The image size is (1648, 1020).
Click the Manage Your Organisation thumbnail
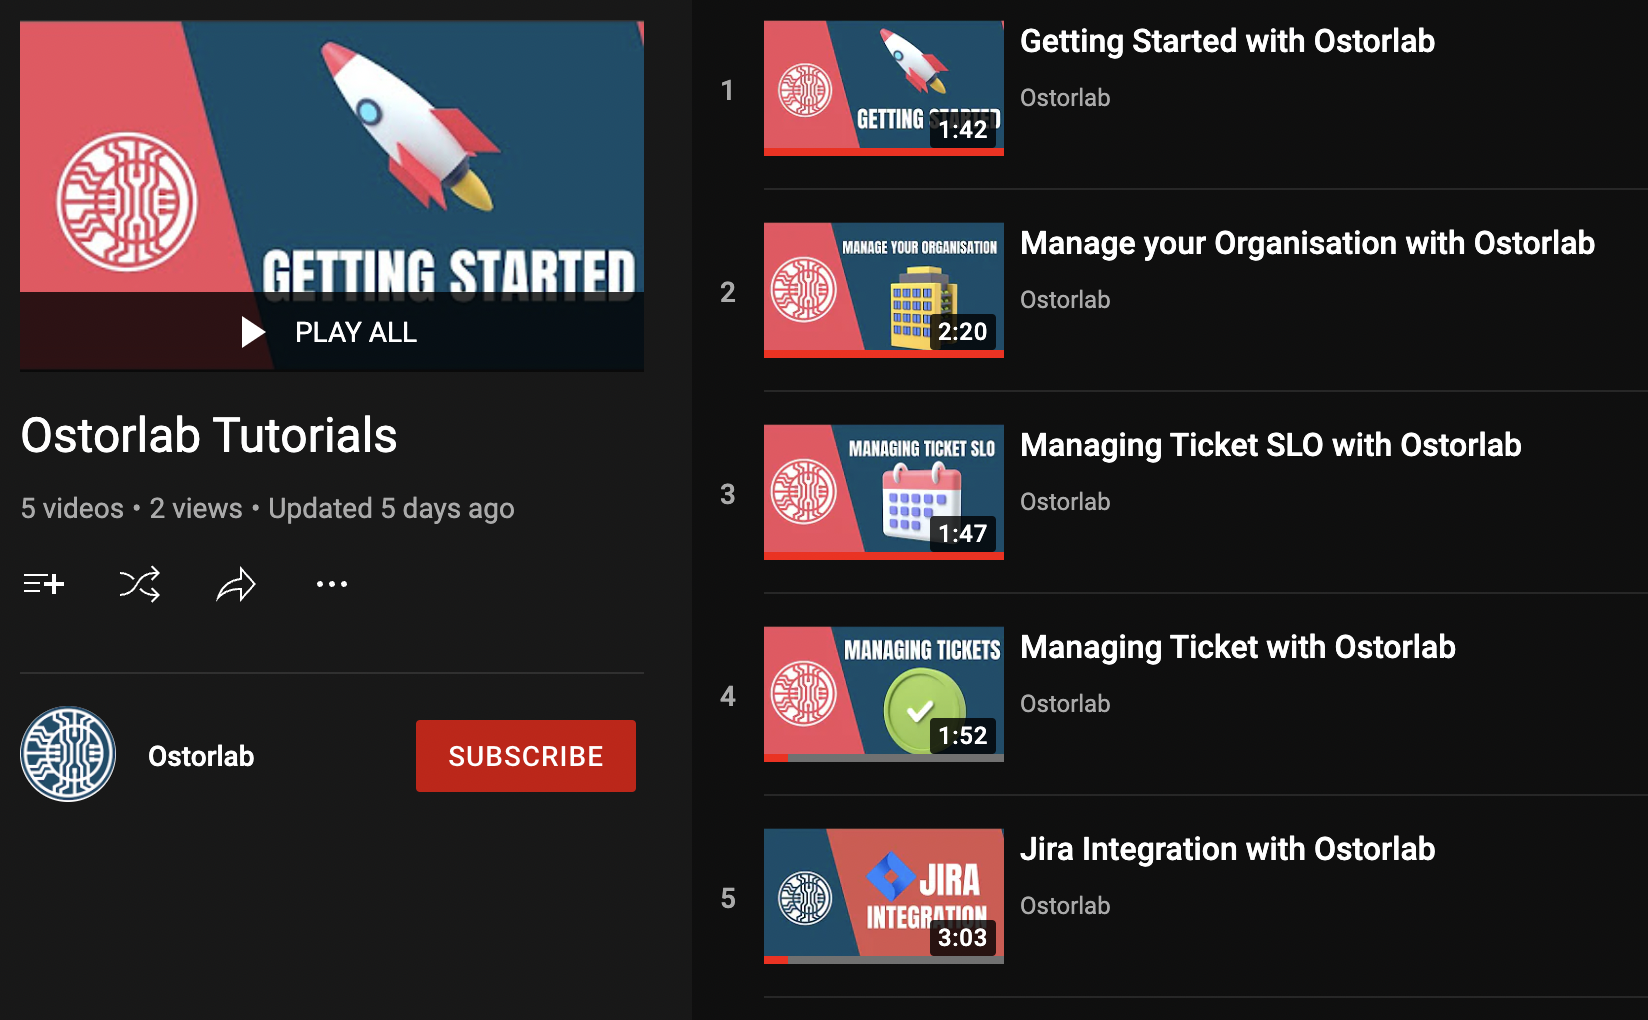pyautogui.click(x=884, y=290)
